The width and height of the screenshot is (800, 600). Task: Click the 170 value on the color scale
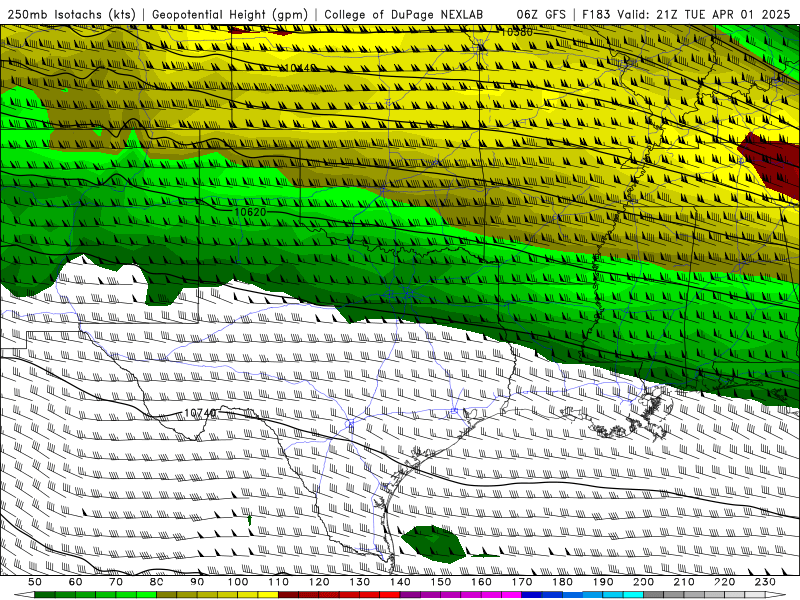(522, 582)
